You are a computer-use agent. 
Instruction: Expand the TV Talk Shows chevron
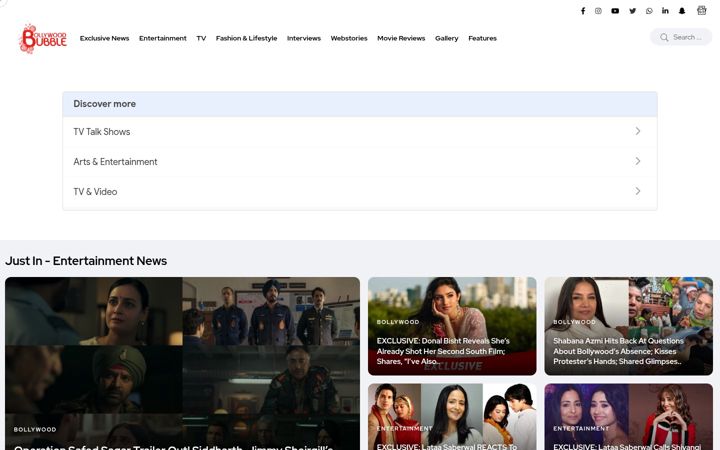(x=638, y=131)
